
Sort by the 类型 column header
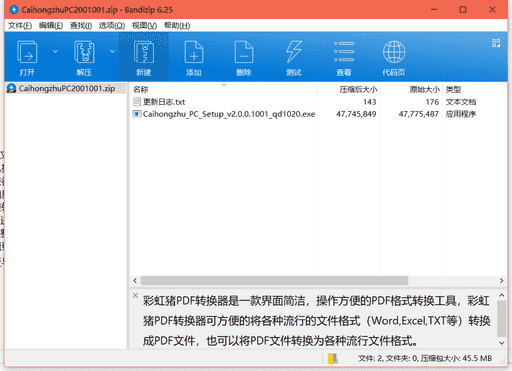[x=475, y=89]
